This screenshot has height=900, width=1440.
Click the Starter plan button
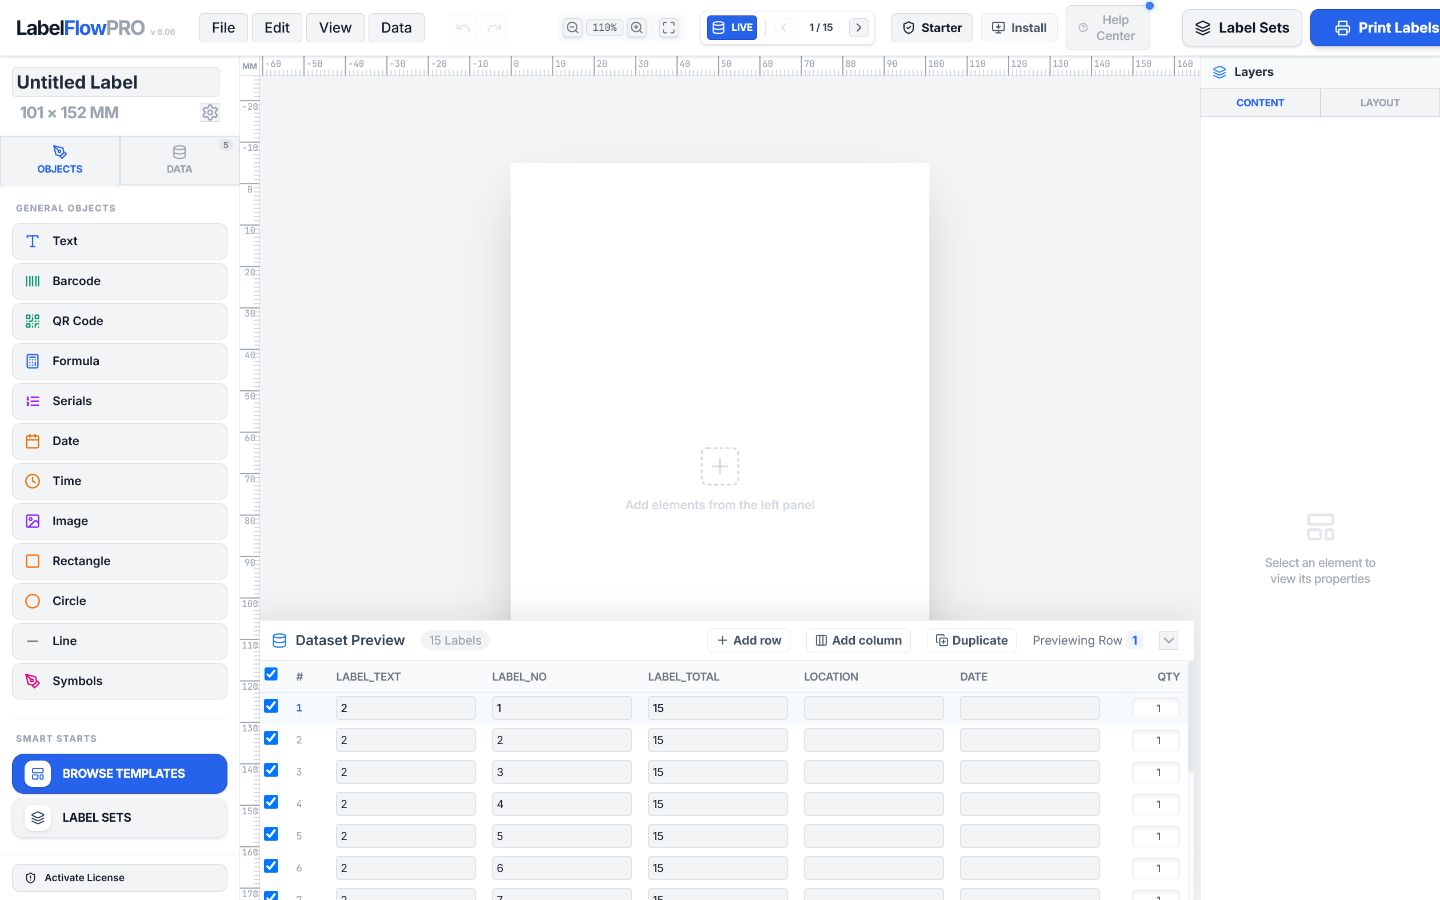[932, 28]
